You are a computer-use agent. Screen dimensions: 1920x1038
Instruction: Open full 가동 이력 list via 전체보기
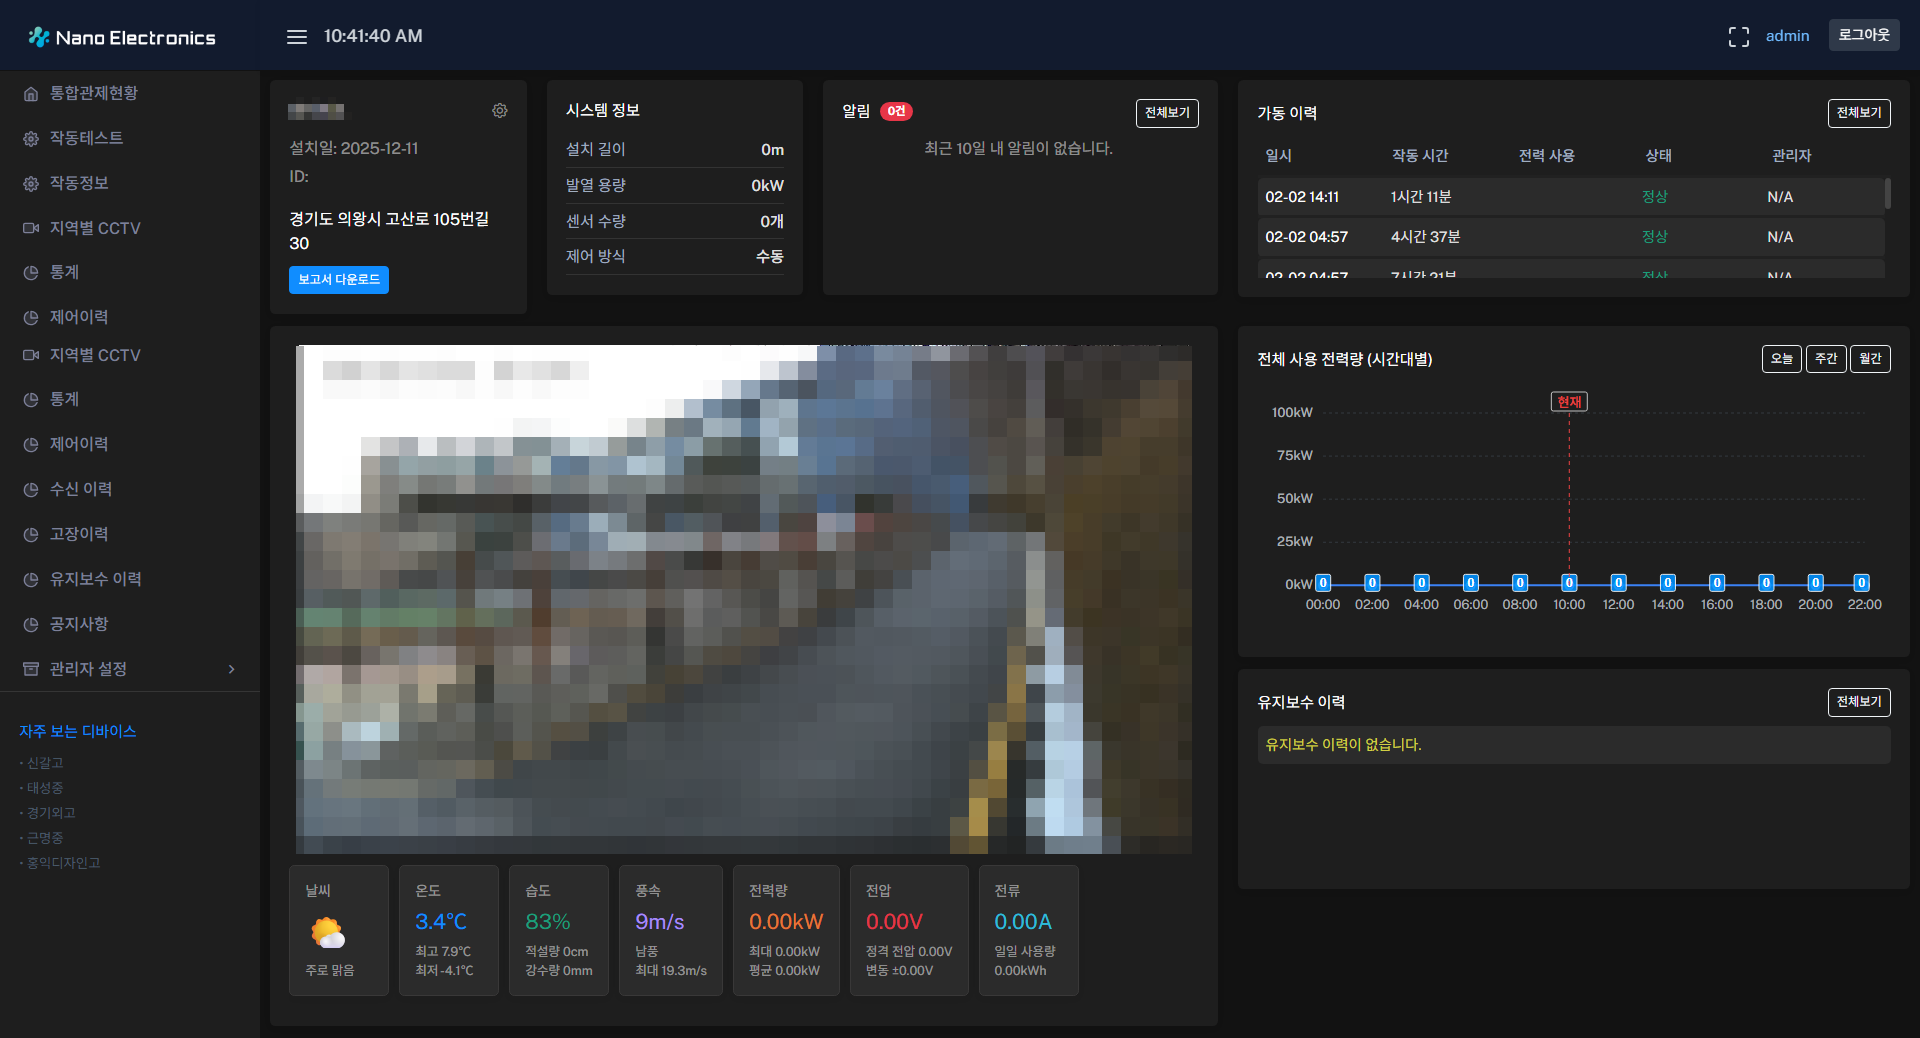point(1858,113)
